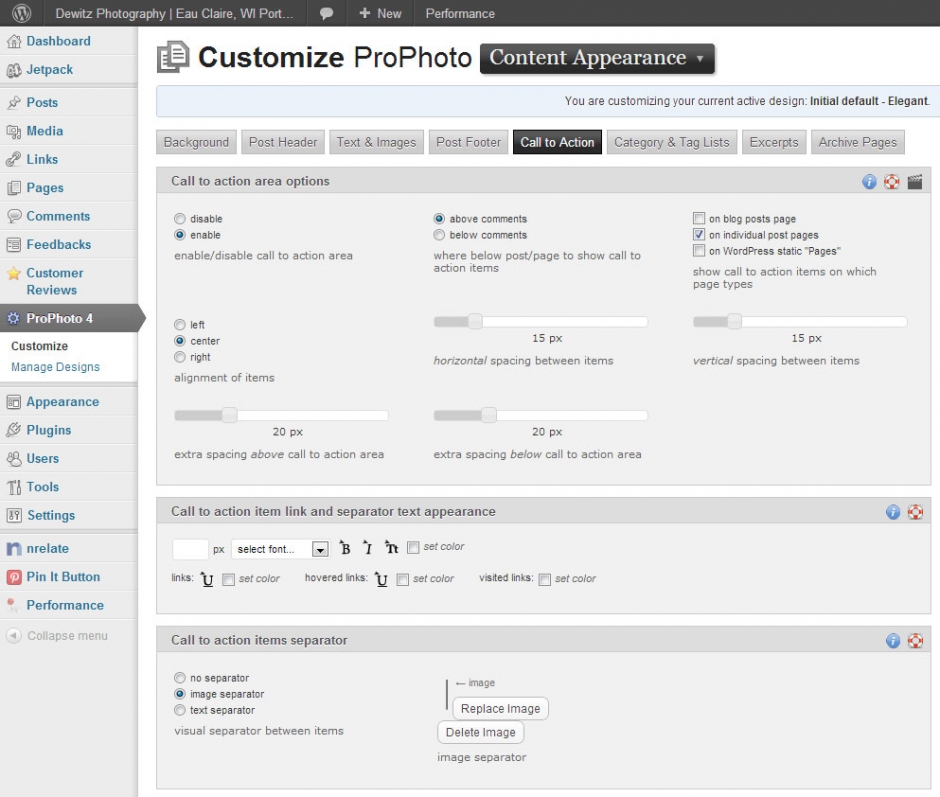The height and width of the screenshot is (797, 940).
Task: Click info icon in link and separator text appearance
Action: [893, 512]
